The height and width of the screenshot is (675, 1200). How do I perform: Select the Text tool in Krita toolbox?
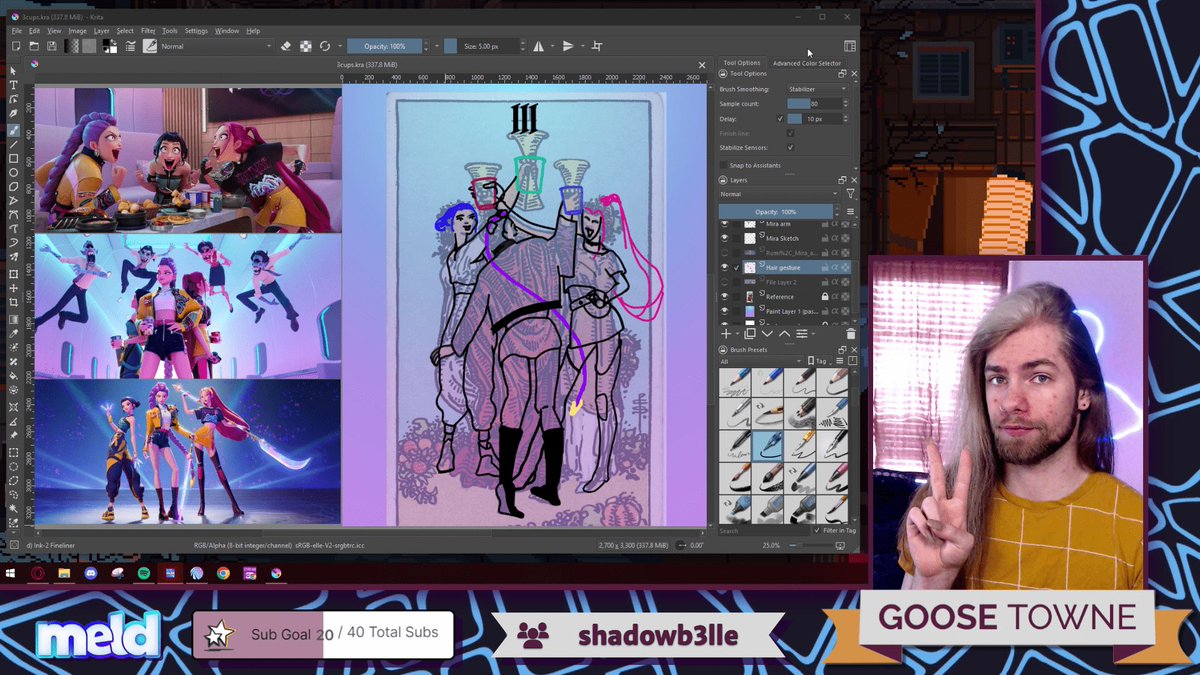(x=14, y=85)
